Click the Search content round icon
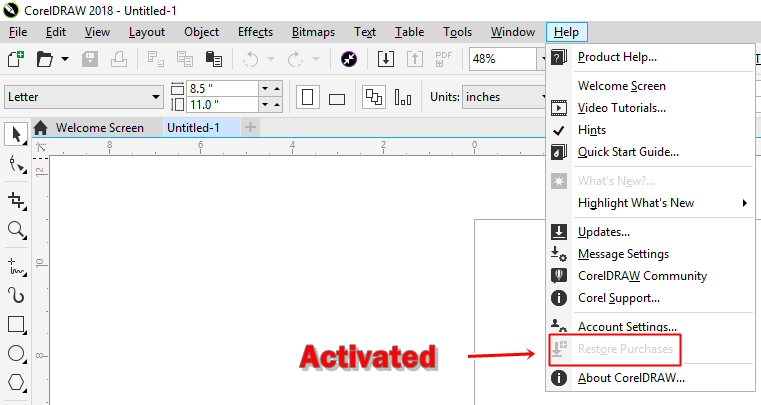The image size is (761, 405). [349, 59]
